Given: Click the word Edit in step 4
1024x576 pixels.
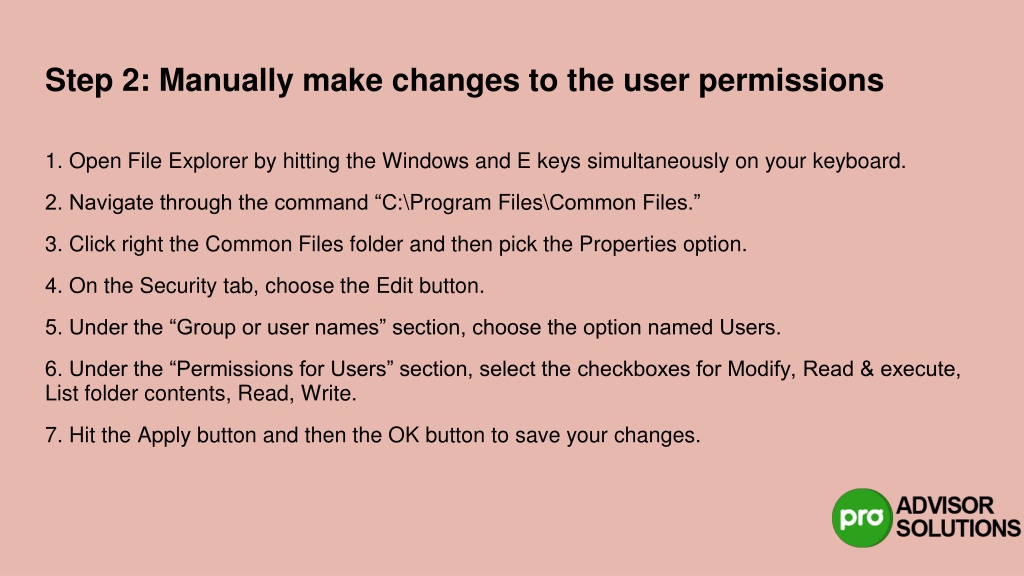Looking at the screenshot, I should coord(394,285).
